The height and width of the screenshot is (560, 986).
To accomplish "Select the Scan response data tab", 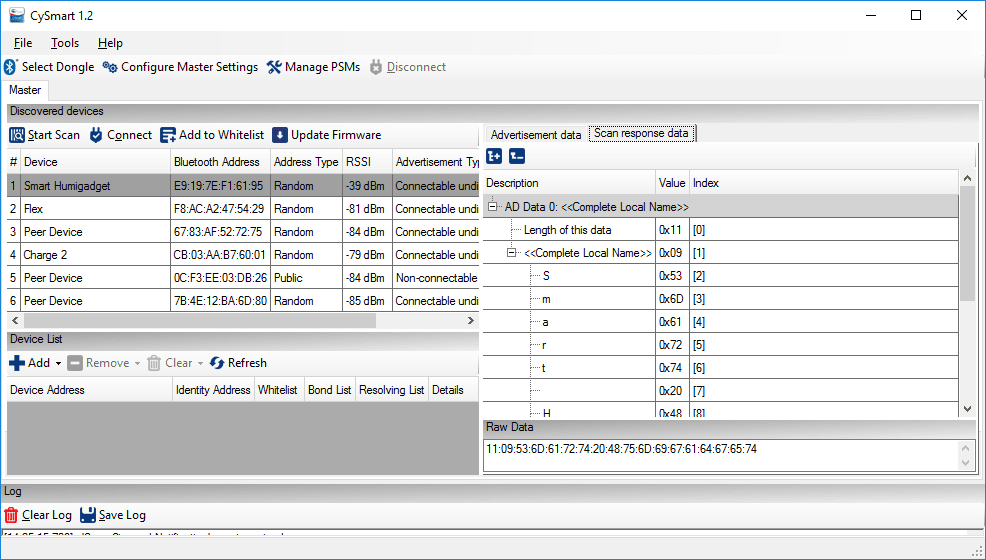I will tap(641, 133).
